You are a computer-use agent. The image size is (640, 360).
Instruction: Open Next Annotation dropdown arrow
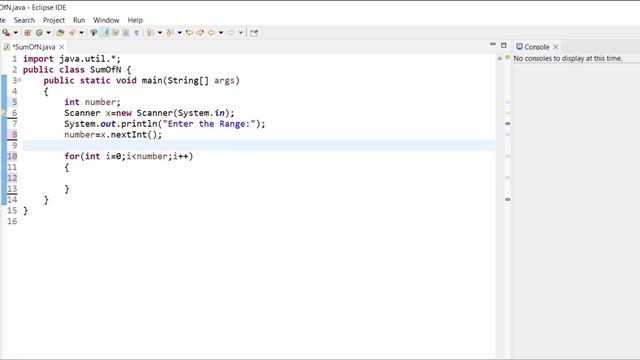click(x=160, y=33)
